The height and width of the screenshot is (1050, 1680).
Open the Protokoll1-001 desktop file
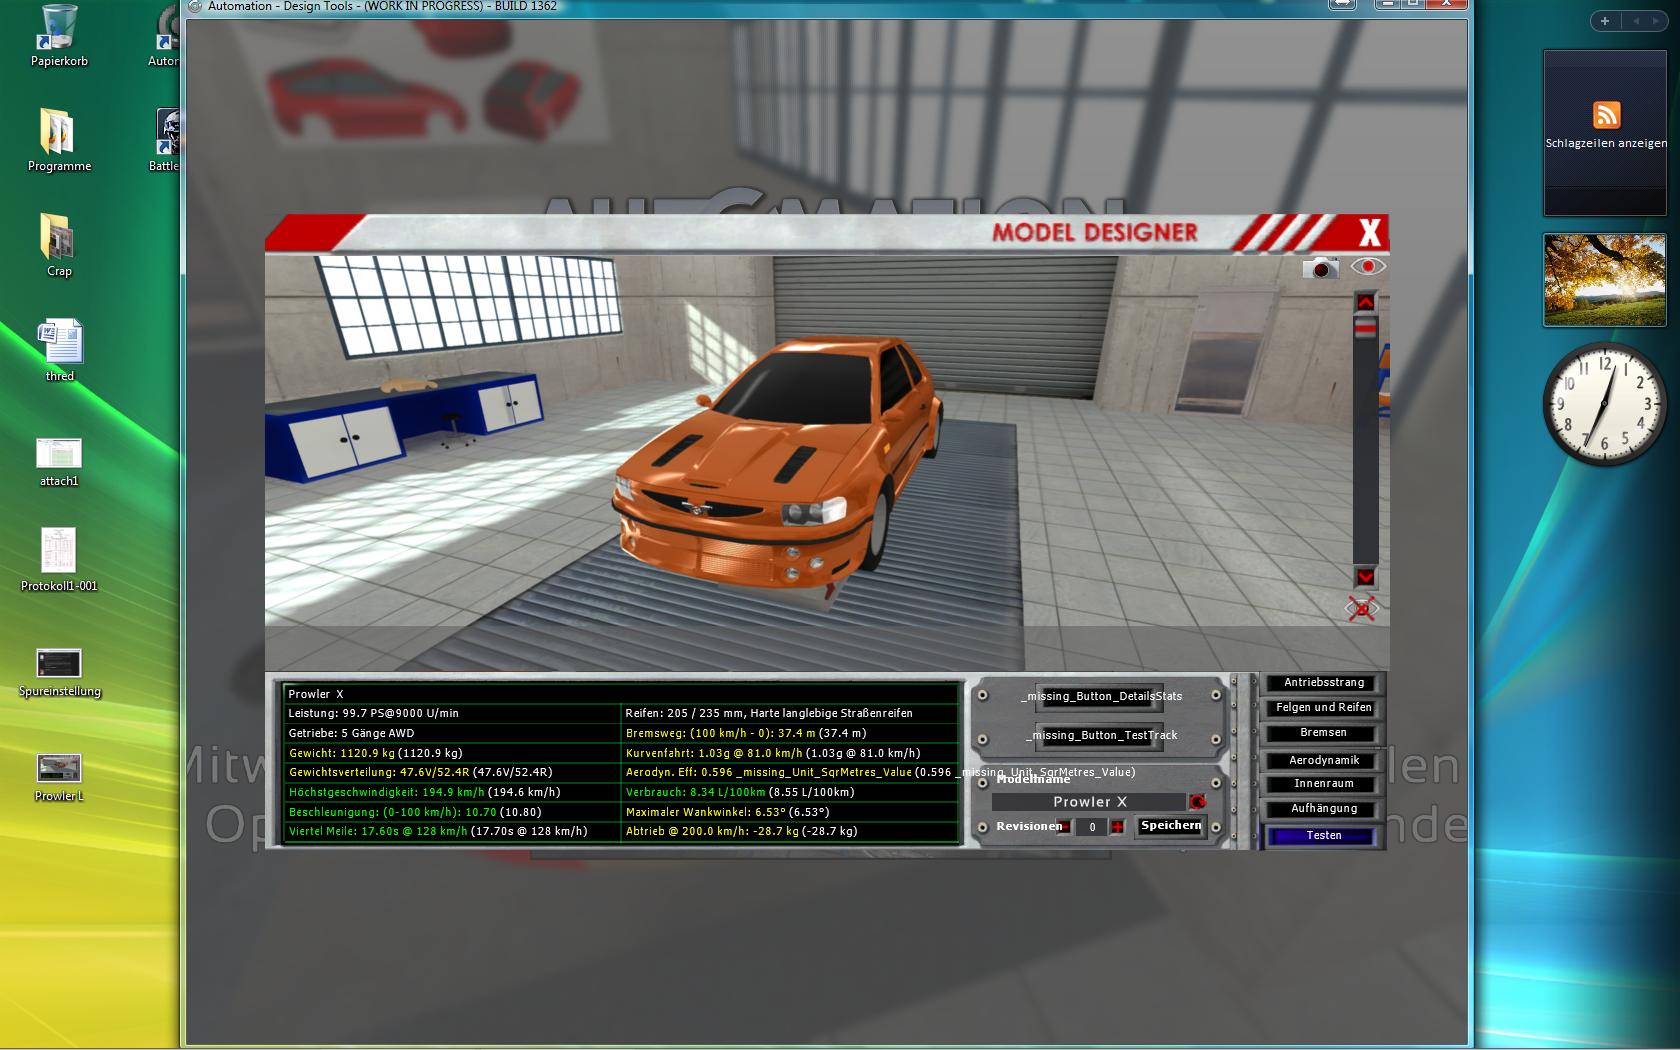[x=59, y=560]
